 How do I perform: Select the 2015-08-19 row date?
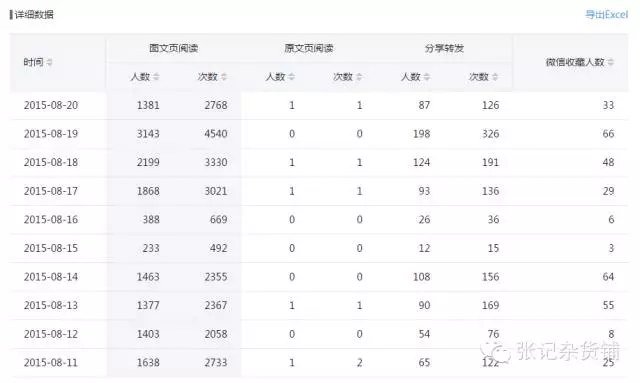pyautogui.click(x=51, y=134)
